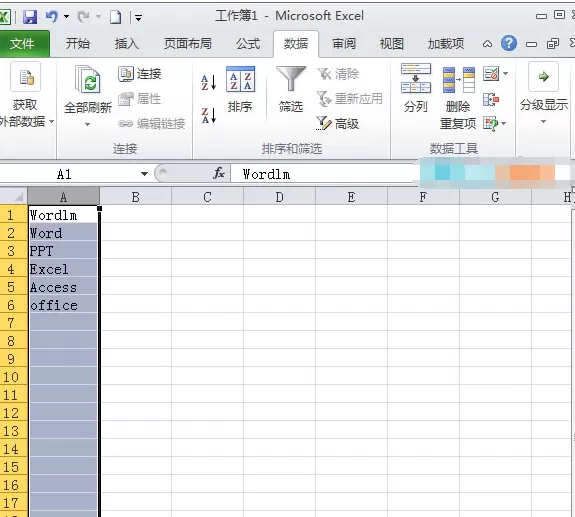Select the 数据 ribbon tab
The height and width of the screenshot is (517, 575).
296,44
